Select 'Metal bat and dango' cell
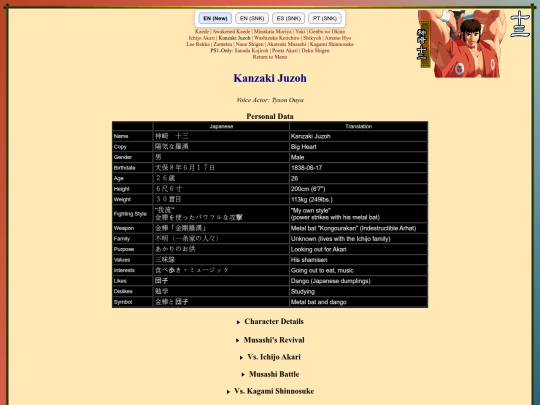540x405 pixels. 358,302
